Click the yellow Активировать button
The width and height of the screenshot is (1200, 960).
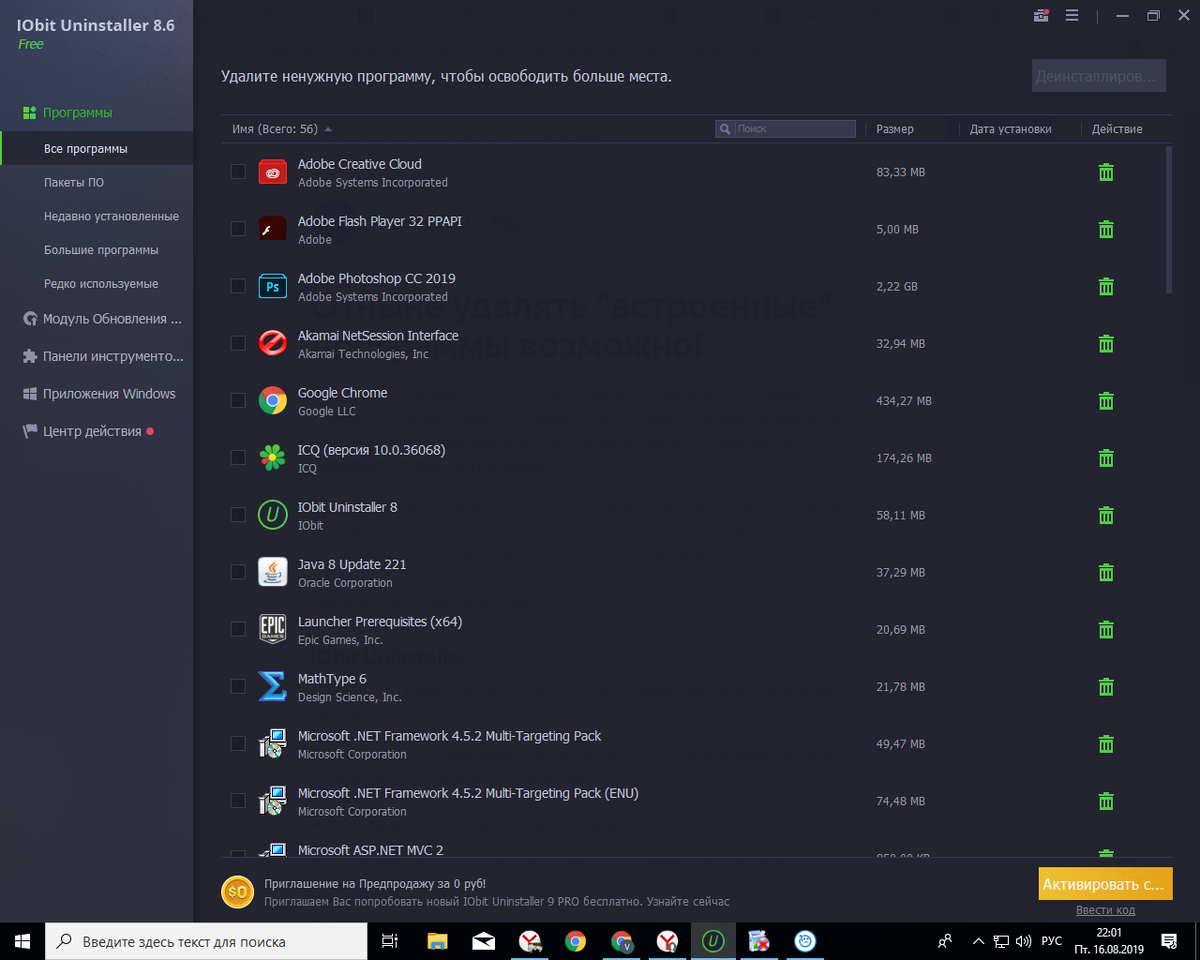pos(1105,884)
